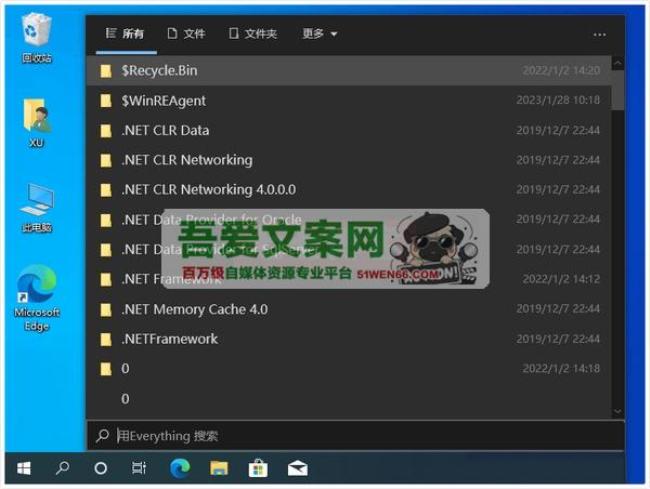Click the date 2022/1/2 14:12
The height and width of the screenshot is (489, 650).
(561, 279)
